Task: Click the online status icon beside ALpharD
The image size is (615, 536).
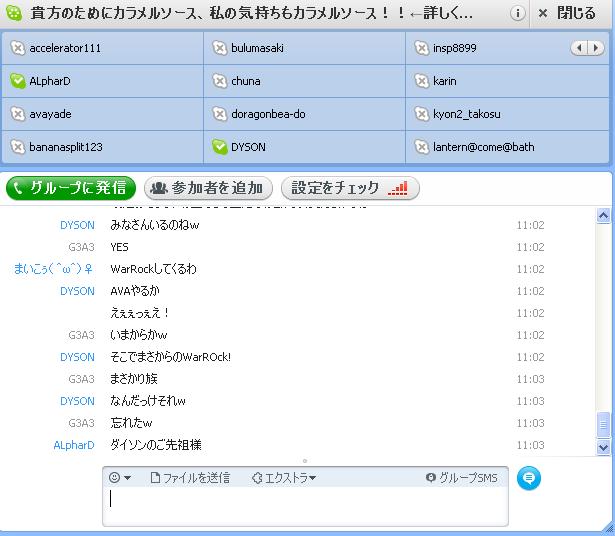Action: [17, 81]
